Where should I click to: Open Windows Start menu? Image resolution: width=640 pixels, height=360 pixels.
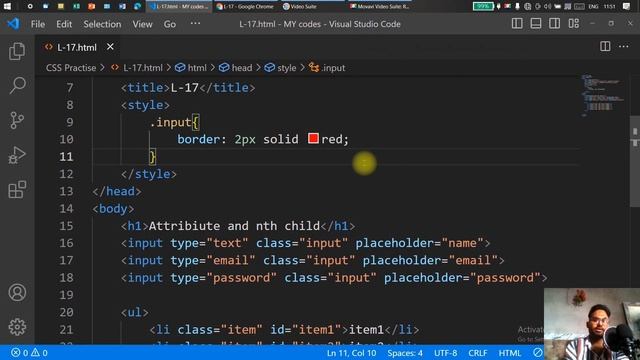pos(7,6)
